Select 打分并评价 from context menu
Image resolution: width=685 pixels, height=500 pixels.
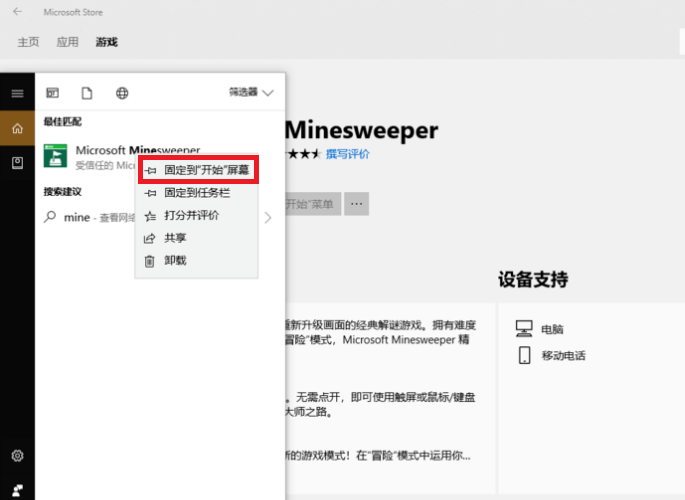point(191,215)
